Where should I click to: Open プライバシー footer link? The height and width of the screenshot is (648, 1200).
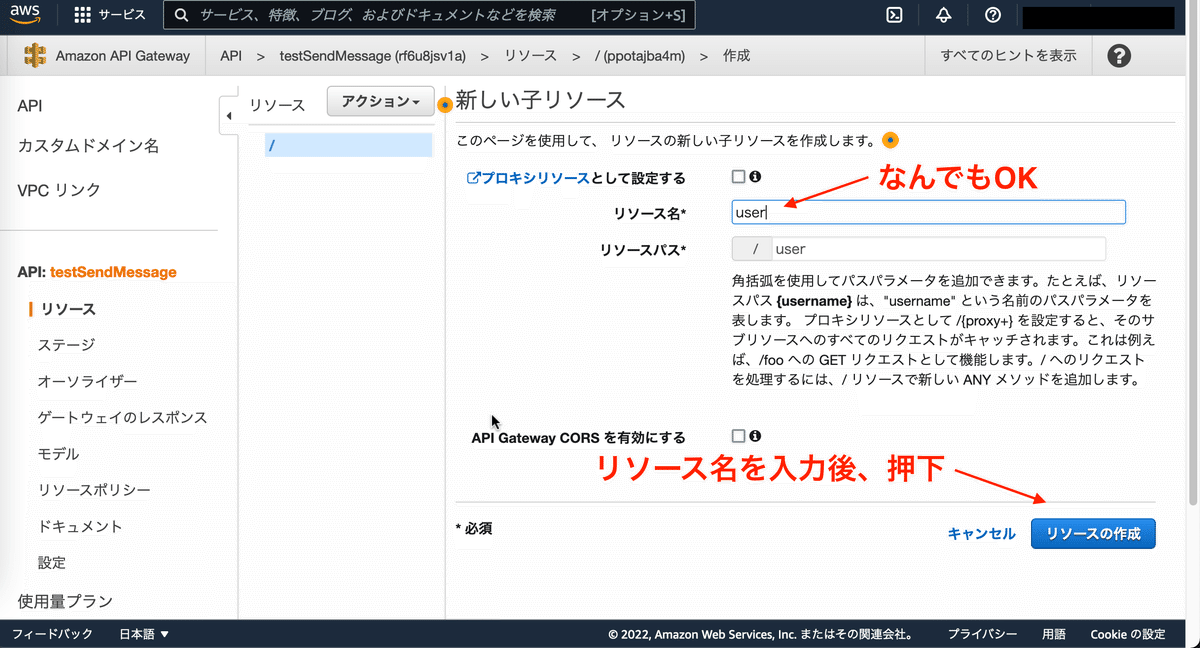(x=983, y=634)
